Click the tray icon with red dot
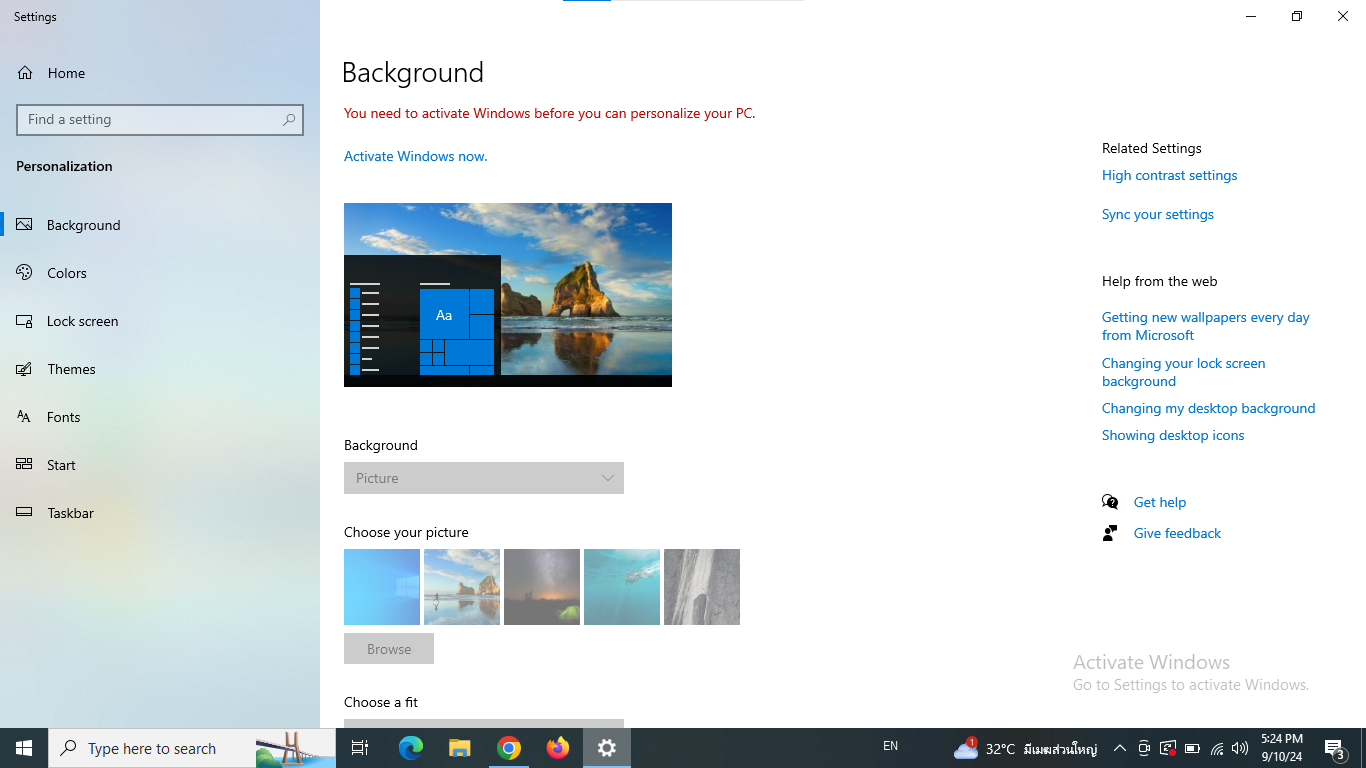 (x=1168, y=748)
